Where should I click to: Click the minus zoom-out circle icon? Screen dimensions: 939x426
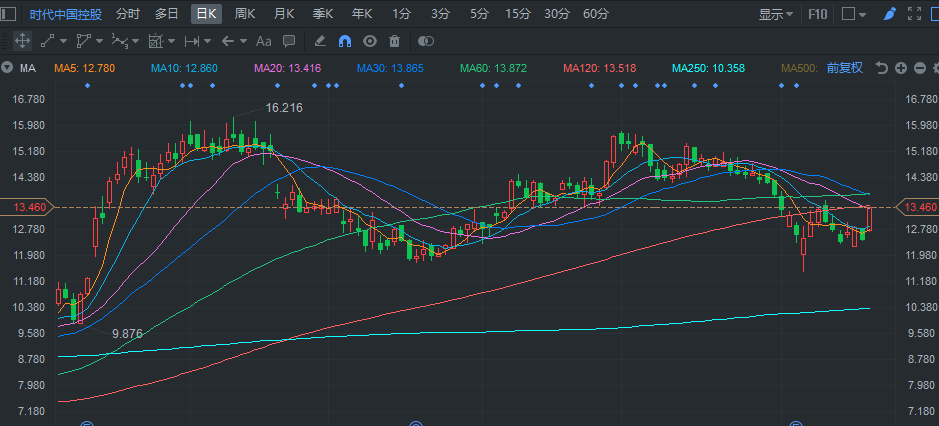pos(920,68)
